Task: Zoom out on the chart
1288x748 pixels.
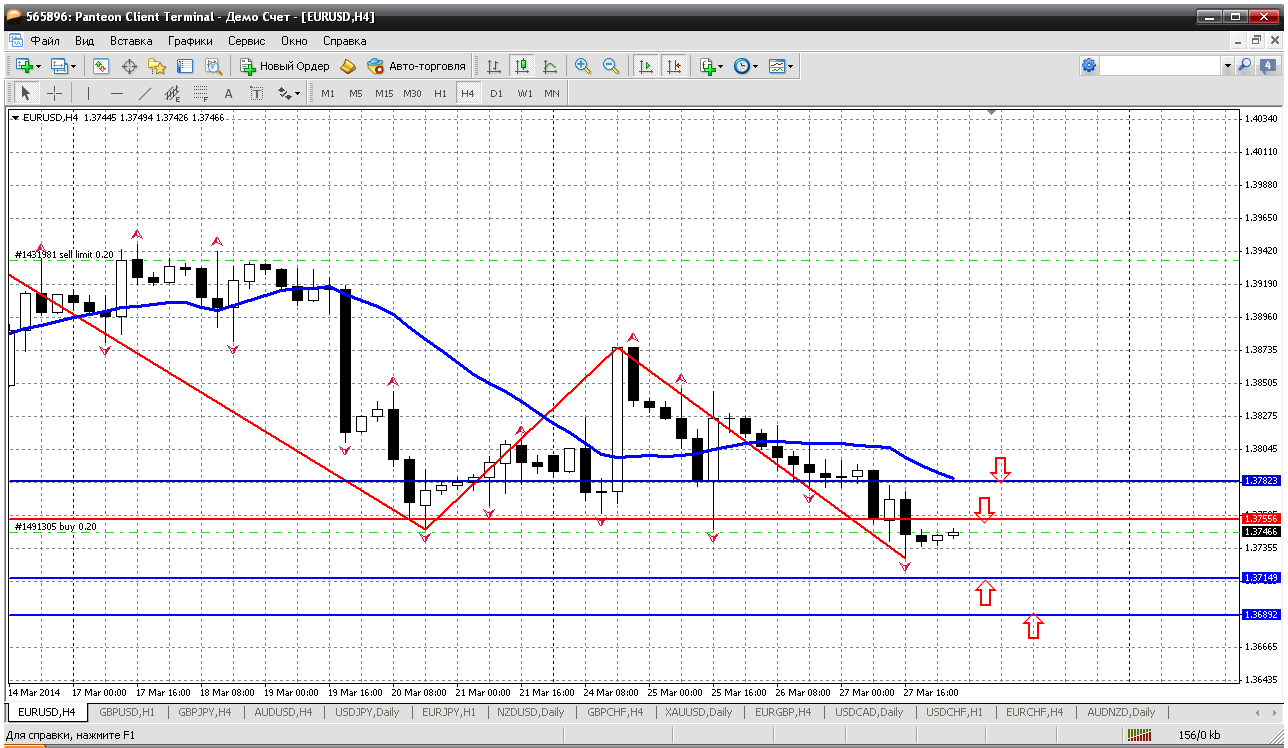Action: [610, 66]
